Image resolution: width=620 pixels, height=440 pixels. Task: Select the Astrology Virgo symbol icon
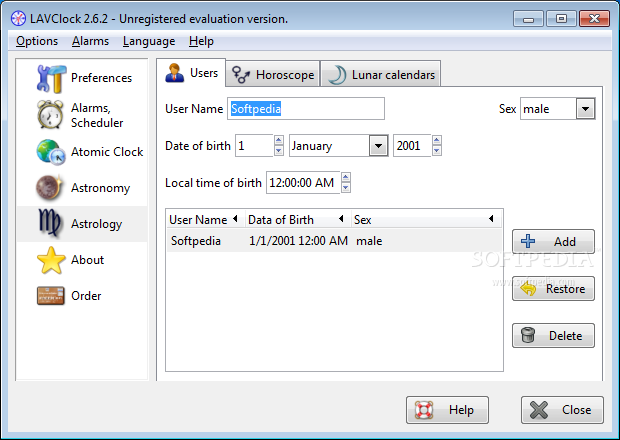coord(49,223)
